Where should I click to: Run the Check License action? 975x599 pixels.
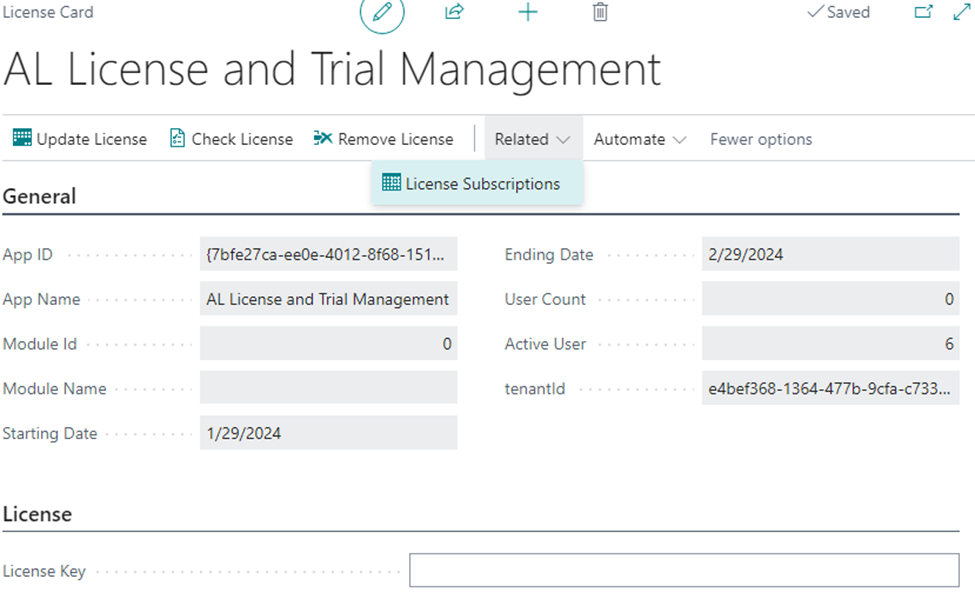(231, 139)
